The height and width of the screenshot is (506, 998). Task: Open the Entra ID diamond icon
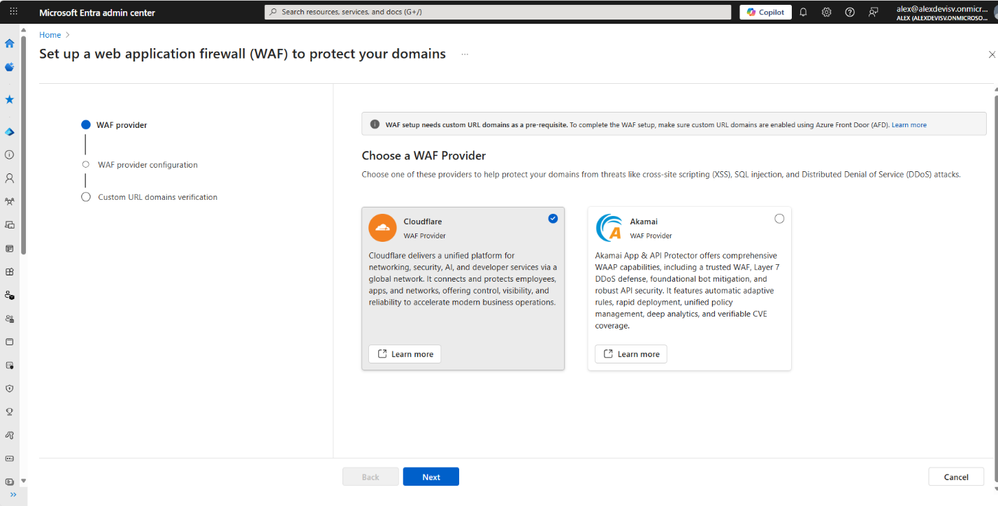(x=10, y=132)
